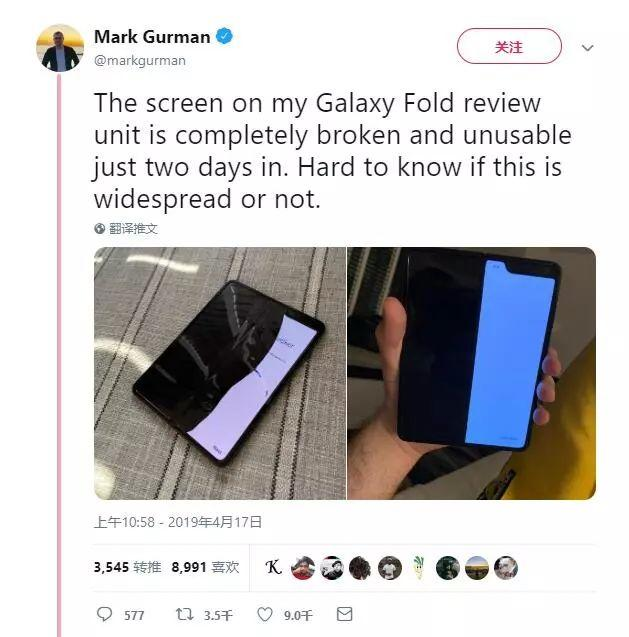Click the globe icon beside translate

(100, 229)
